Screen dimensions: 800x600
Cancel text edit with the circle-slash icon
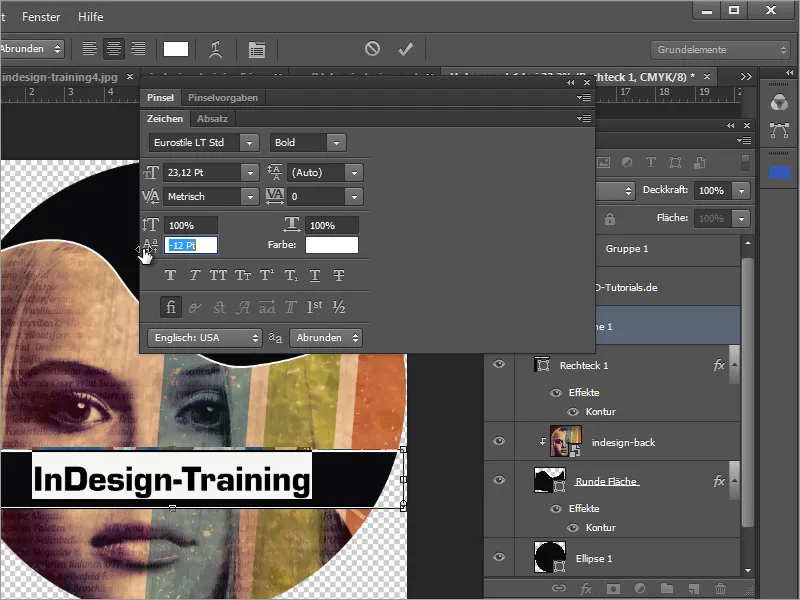click(x=372, y=49)
